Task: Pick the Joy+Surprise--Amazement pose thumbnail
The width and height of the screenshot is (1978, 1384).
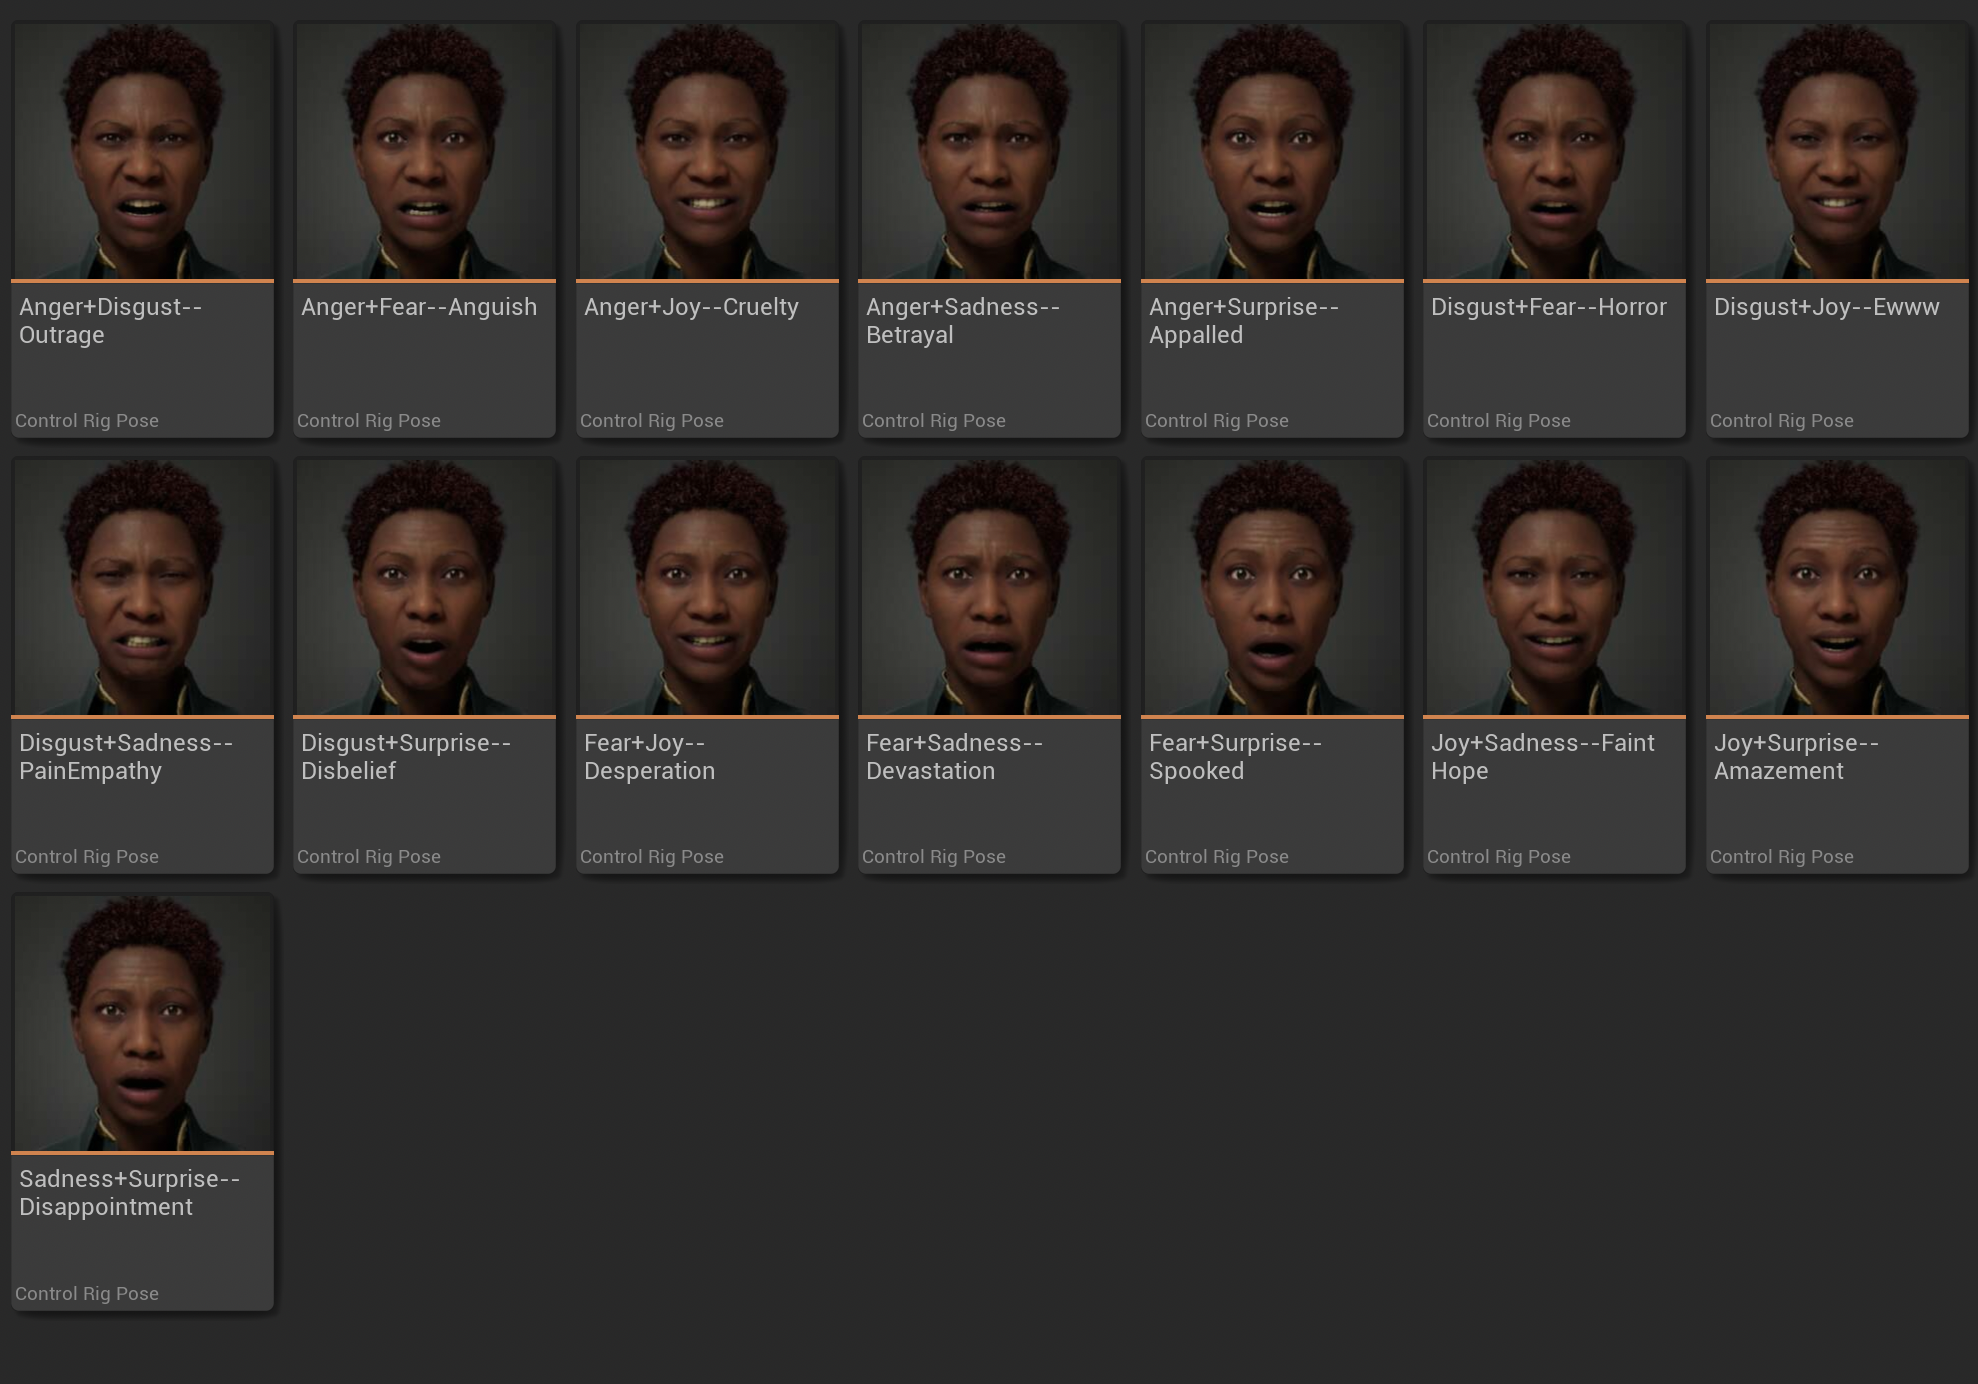Action: [1837, 587]
